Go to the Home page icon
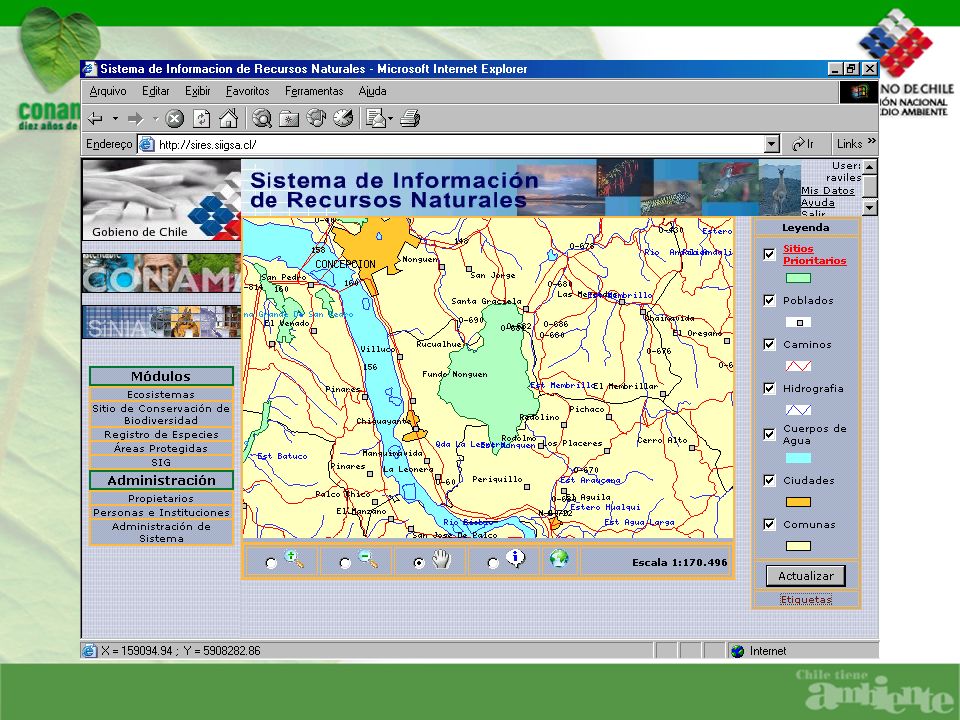 228,118
